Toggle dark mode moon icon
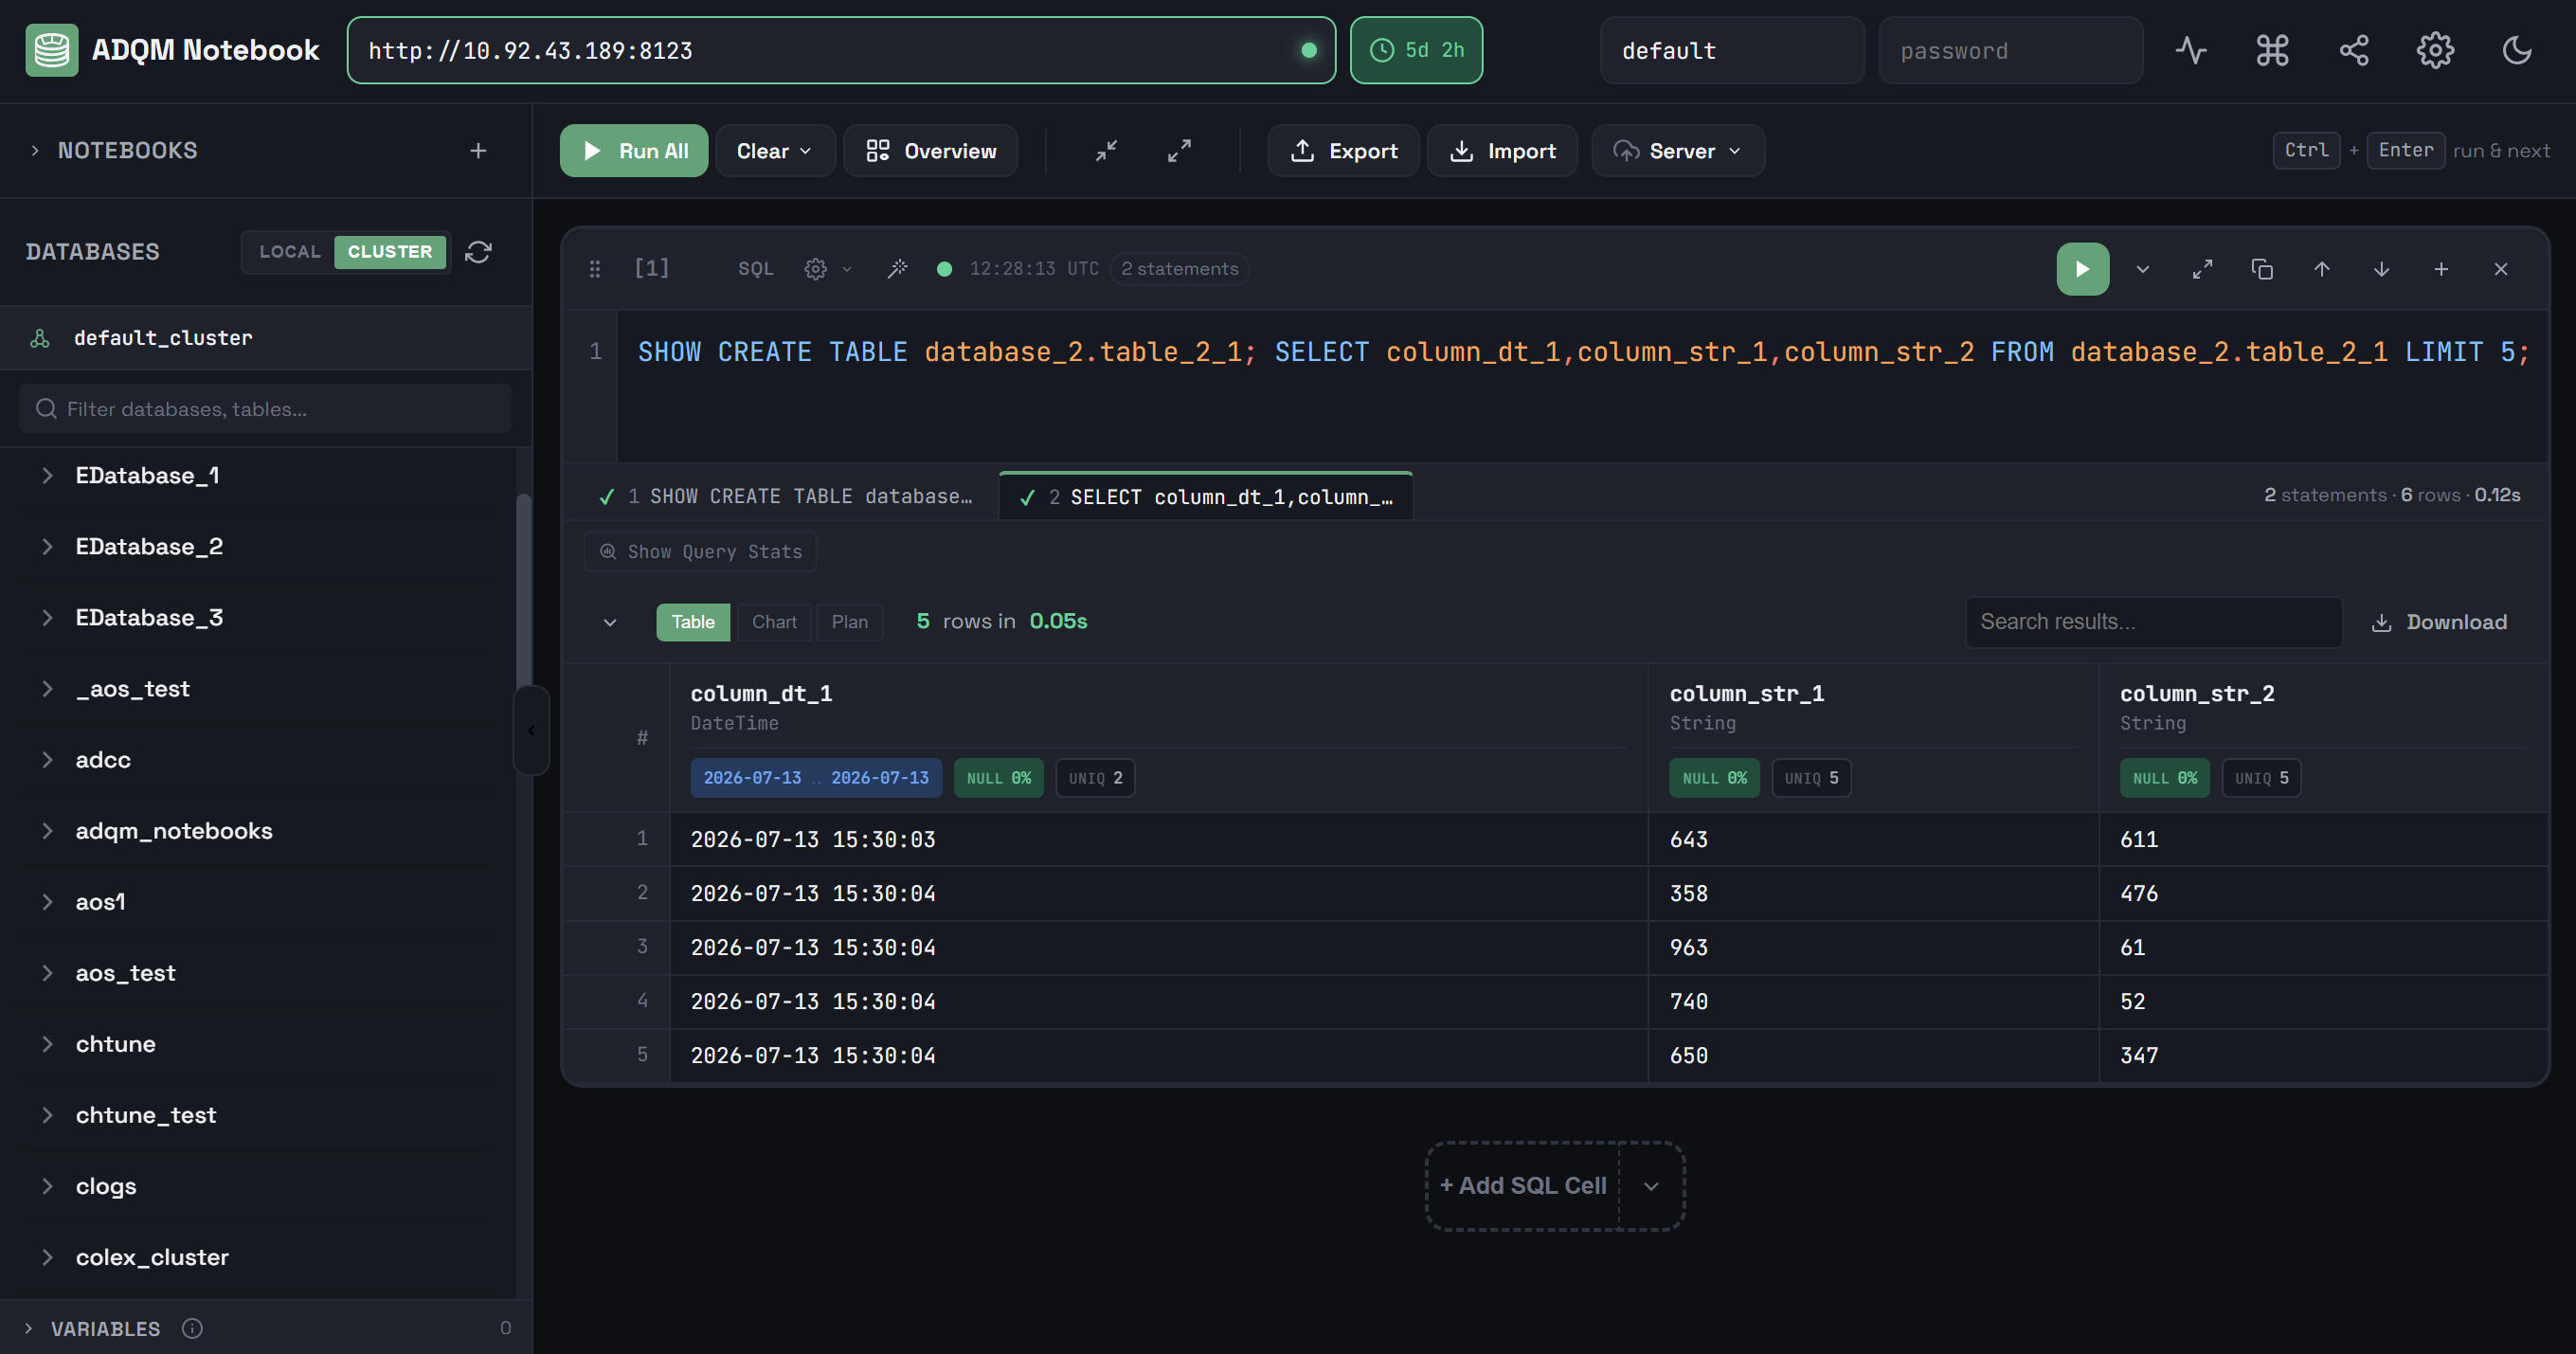2576x1354 pixels. (2517, 50)
